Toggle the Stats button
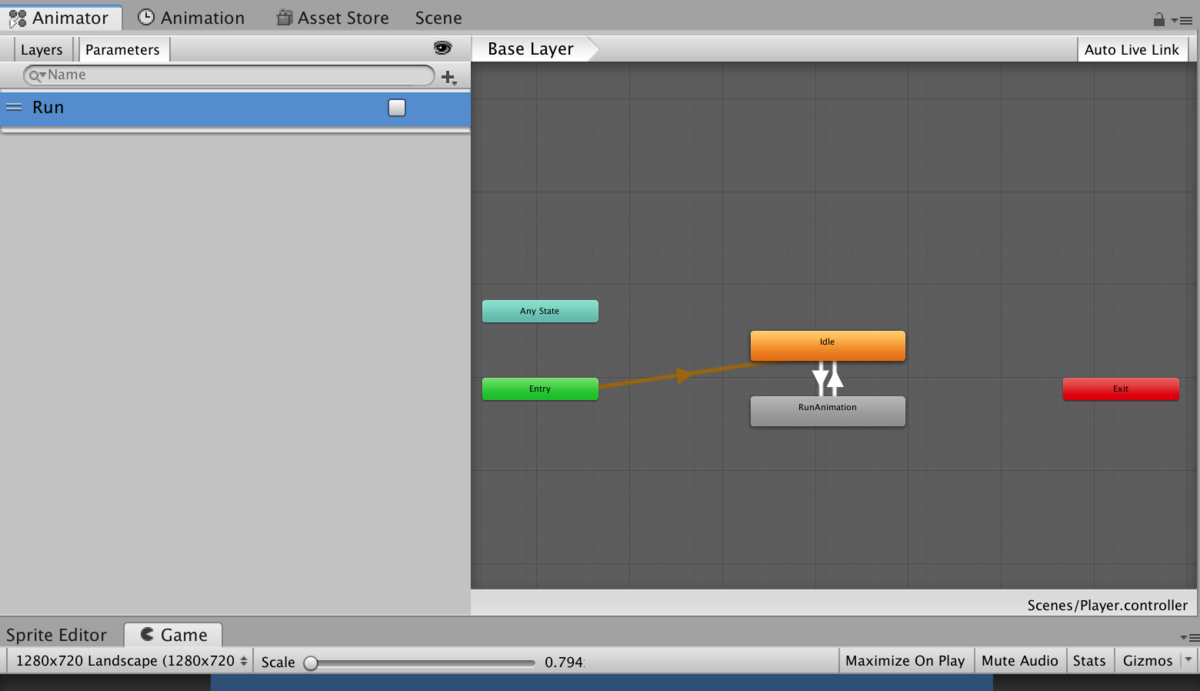 1089,661
